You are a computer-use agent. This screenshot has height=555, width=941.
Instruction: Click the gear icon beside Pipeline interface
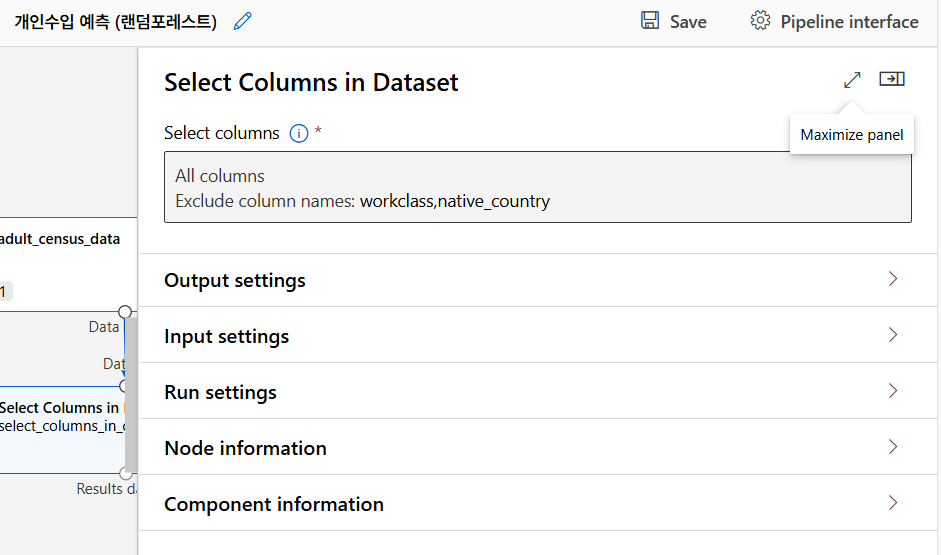coord(760,21)
